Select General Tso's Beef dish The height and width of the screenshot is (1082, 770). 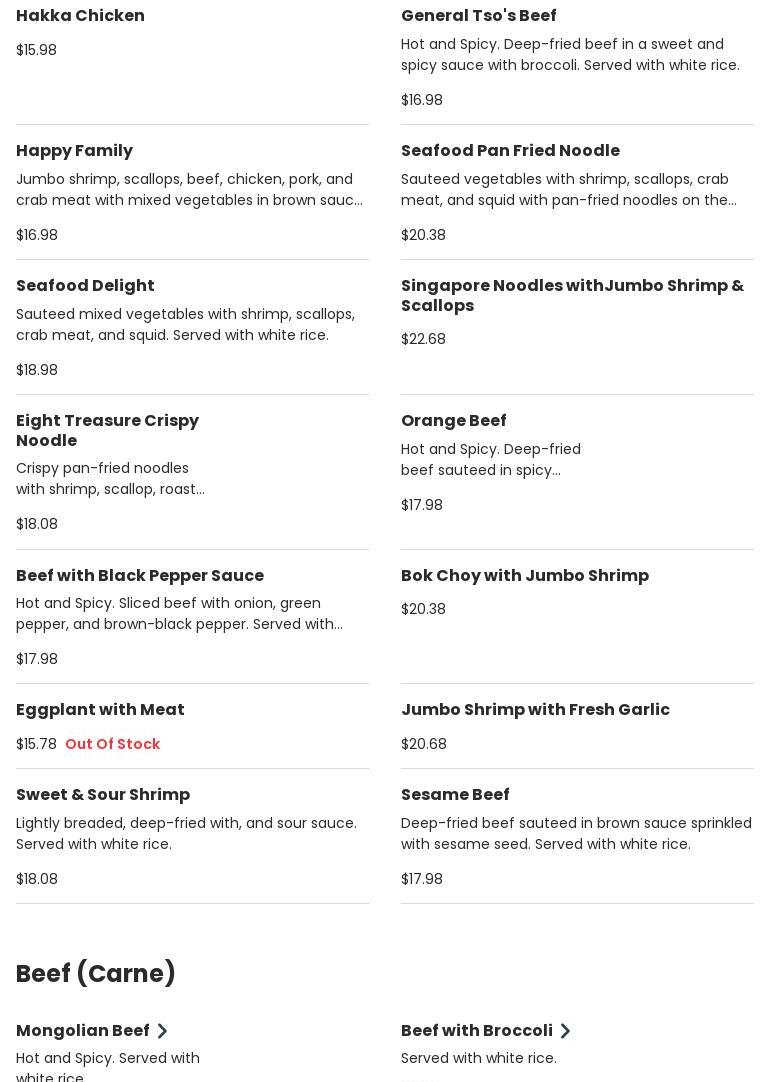pos(478,16)
